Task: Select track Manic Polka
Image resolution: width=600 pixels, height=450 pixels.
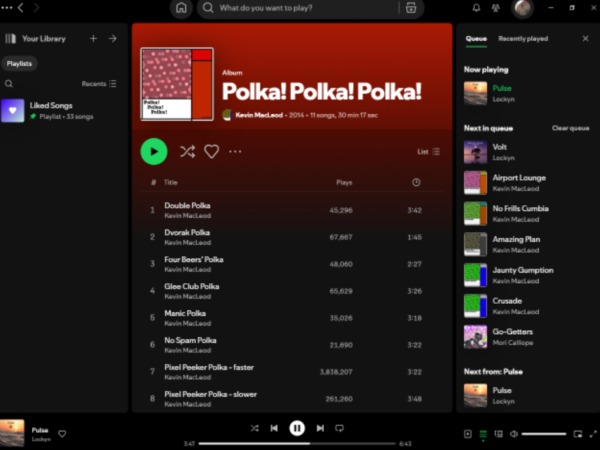Action: [292, 318]
